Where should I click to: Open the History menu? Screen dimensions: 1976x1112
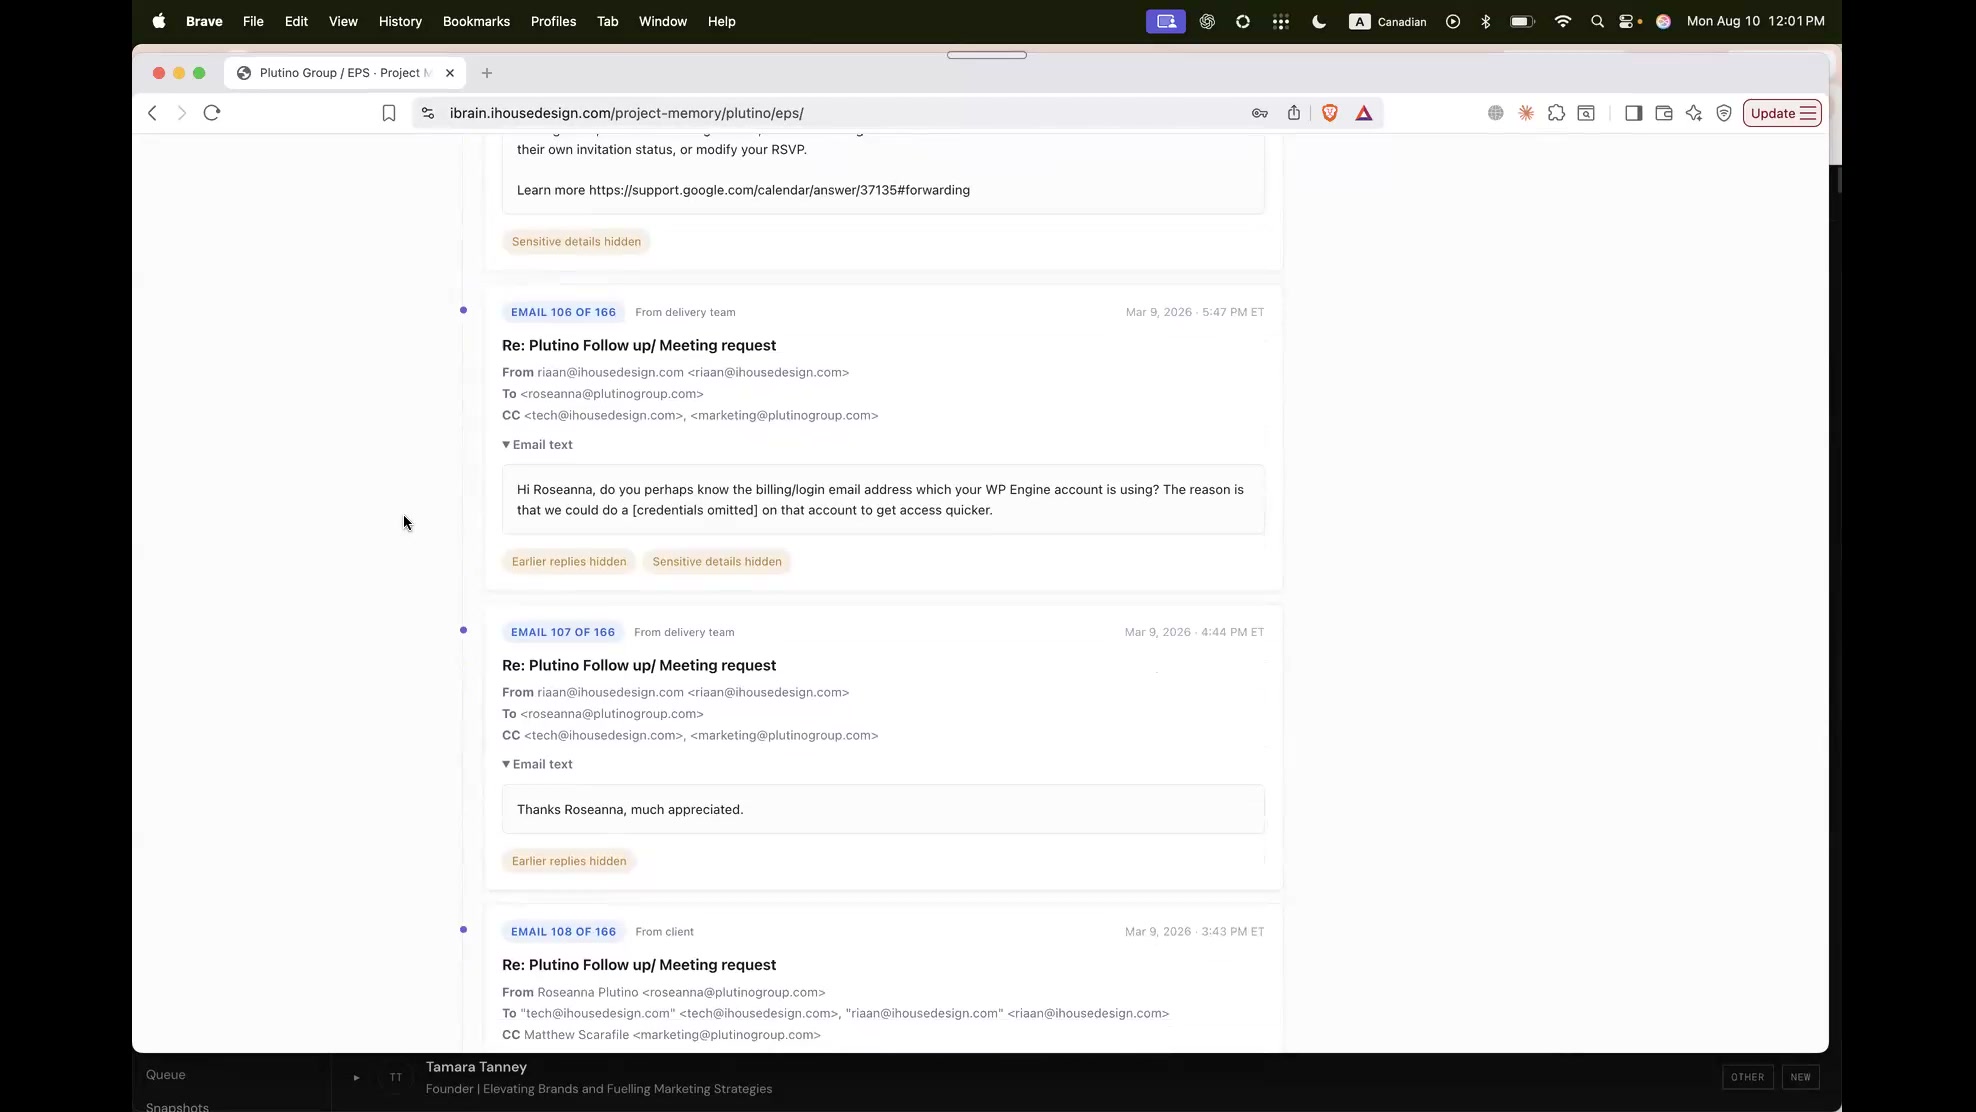400,21
